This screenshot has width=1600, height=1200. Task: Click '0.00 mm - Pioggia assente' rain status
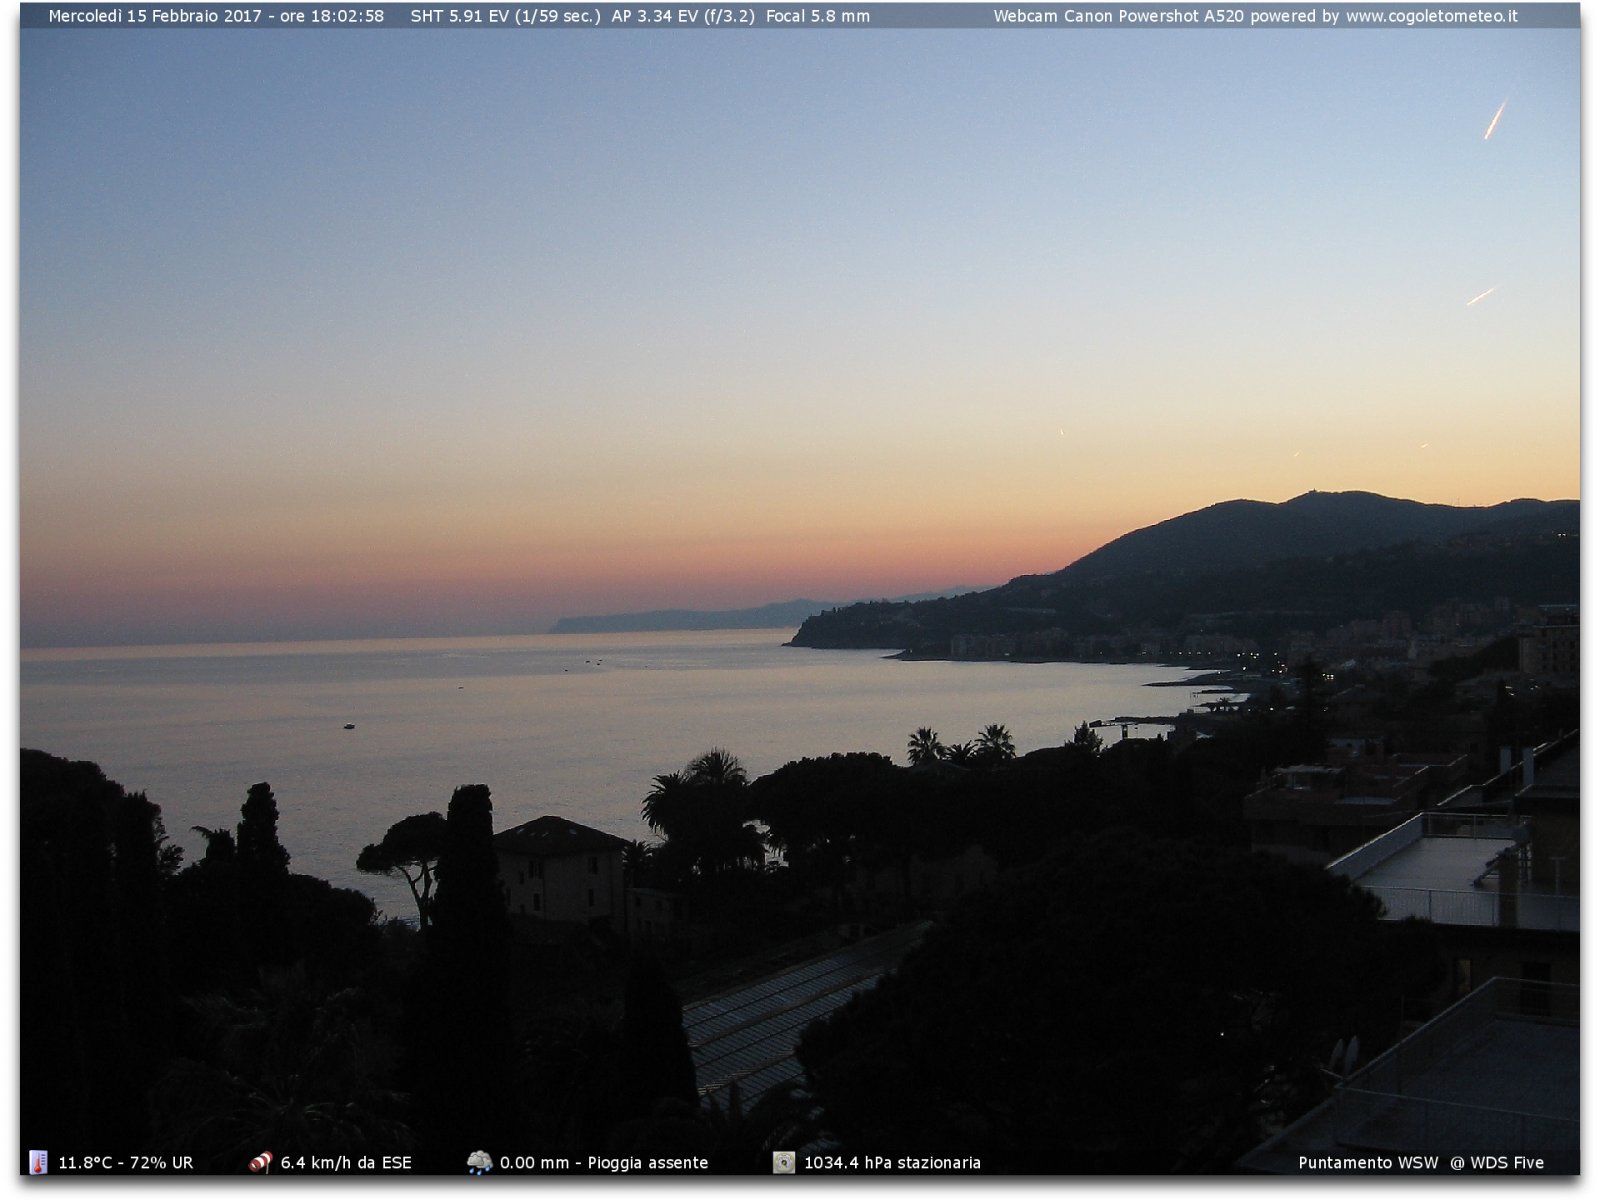pyautogui.click(x=604, y=1163)
